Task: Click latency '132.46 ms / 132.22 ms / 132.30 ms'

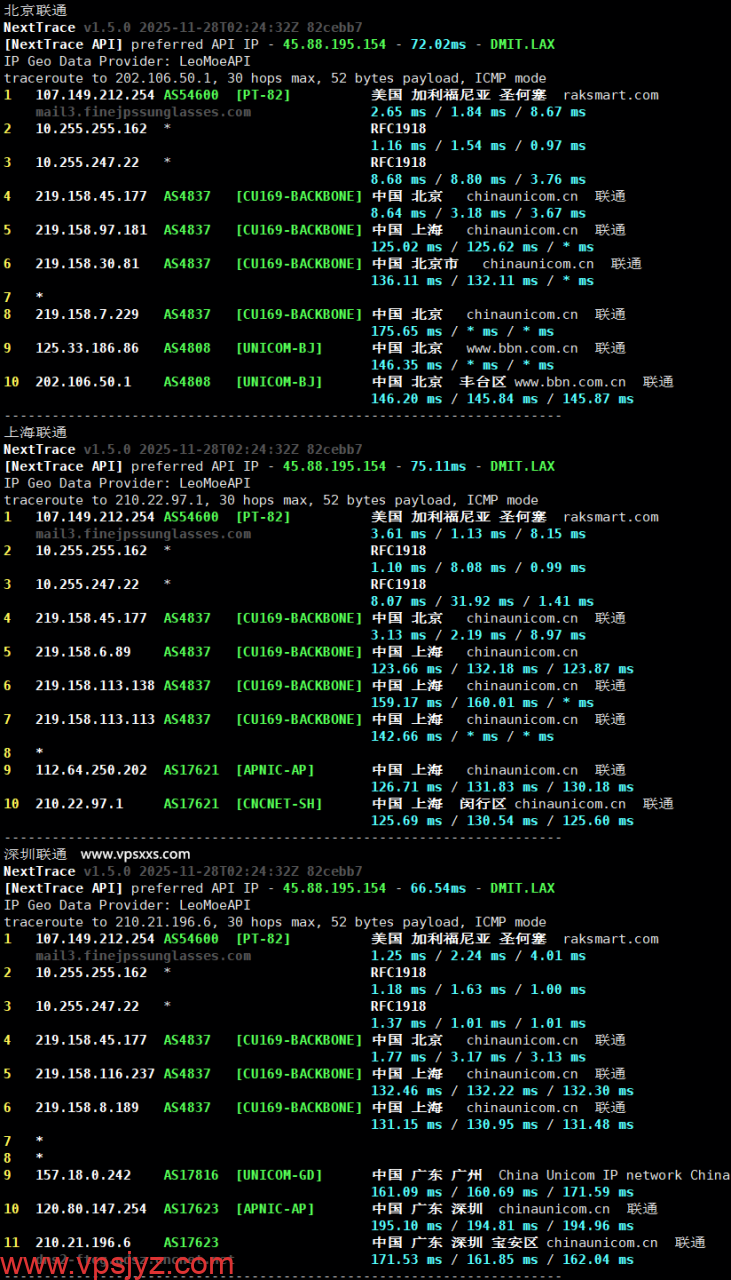Action: [502, 1091]
